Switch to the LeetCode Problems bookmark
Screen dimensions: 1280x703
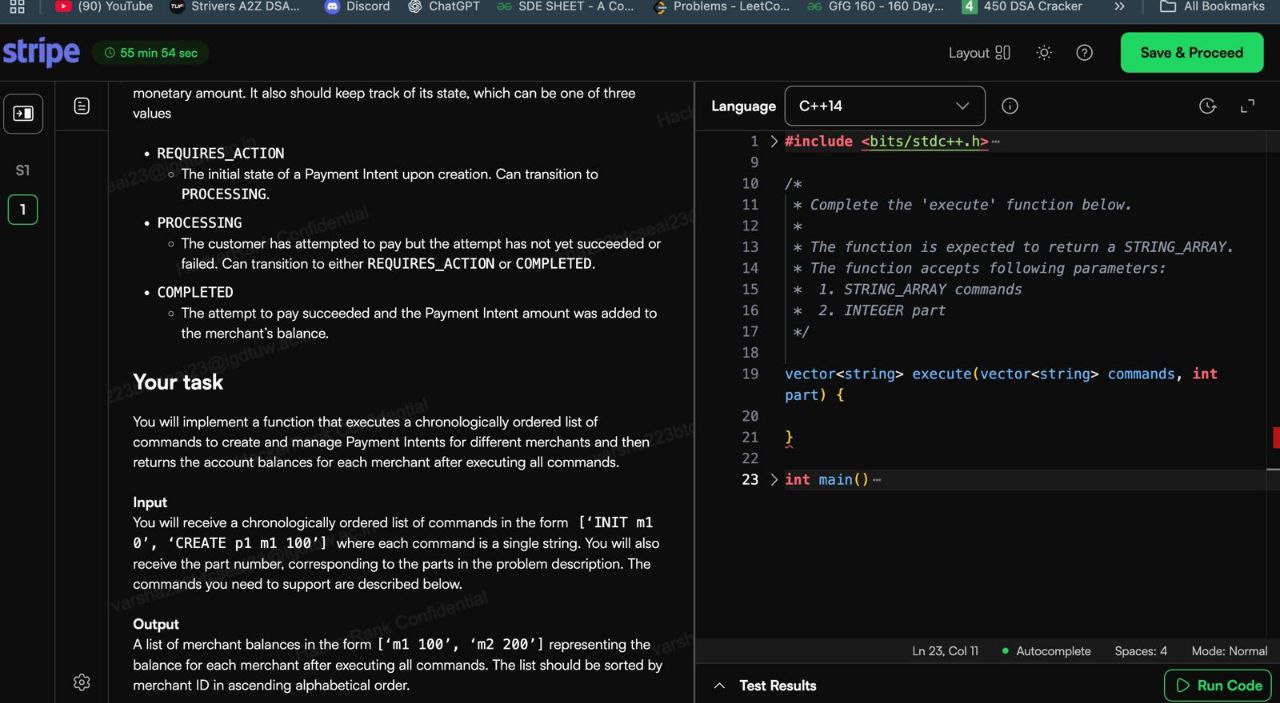point(721,7)
